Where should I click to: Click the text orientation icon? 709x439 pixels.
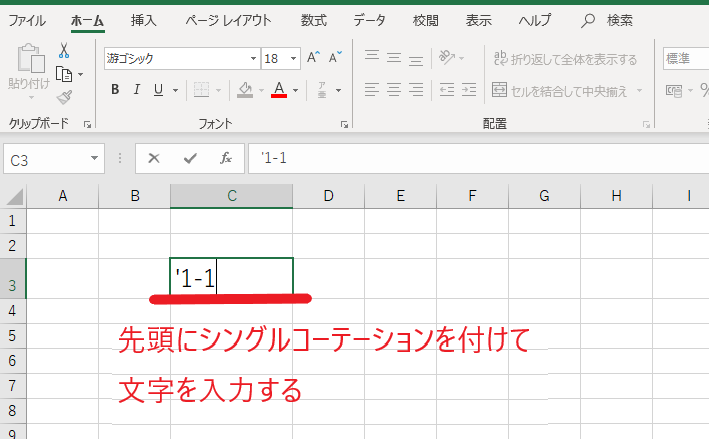(x=447, y=57)
